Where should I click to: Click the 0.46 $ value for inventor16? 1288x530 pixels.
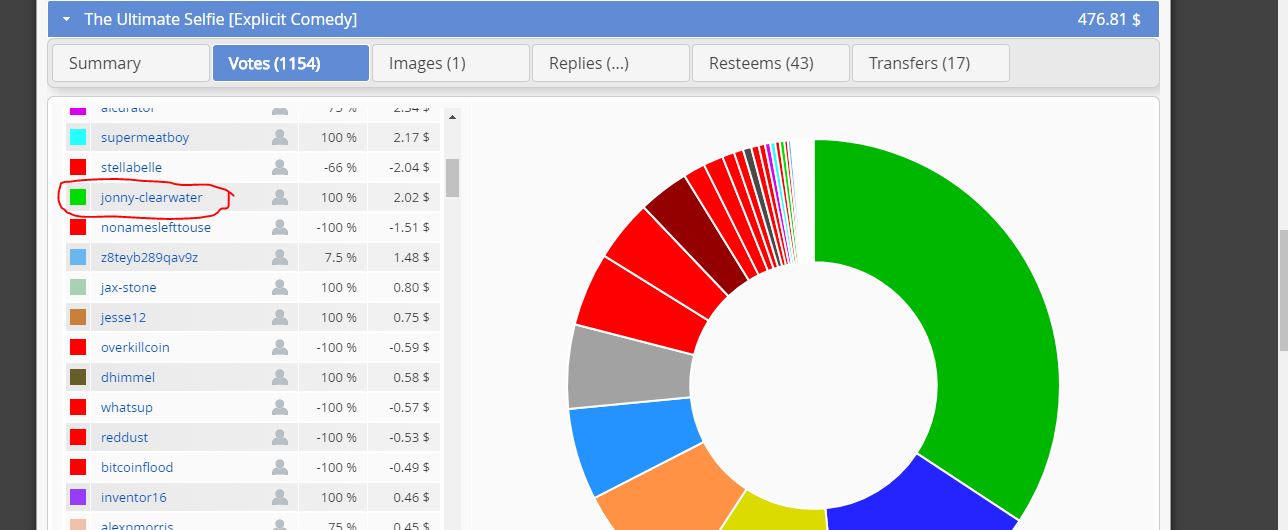412,497
